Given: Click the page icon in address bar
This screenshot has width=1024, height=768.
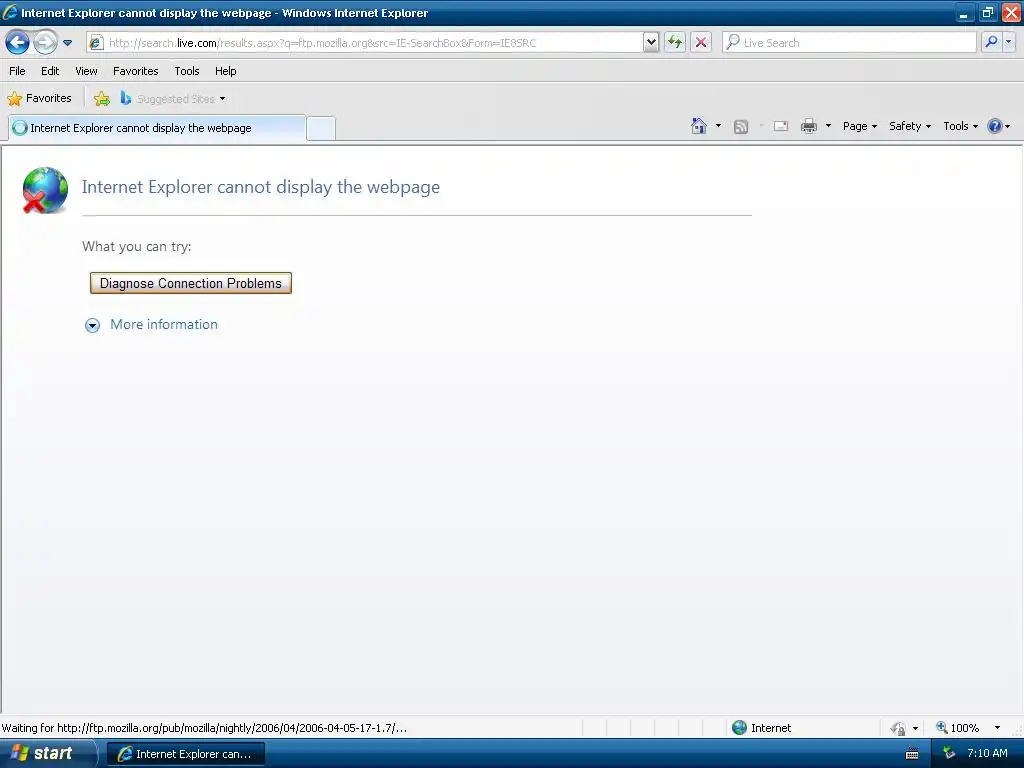Looking at the screenshot, I should pyautogui.click(x=96, y=43).
